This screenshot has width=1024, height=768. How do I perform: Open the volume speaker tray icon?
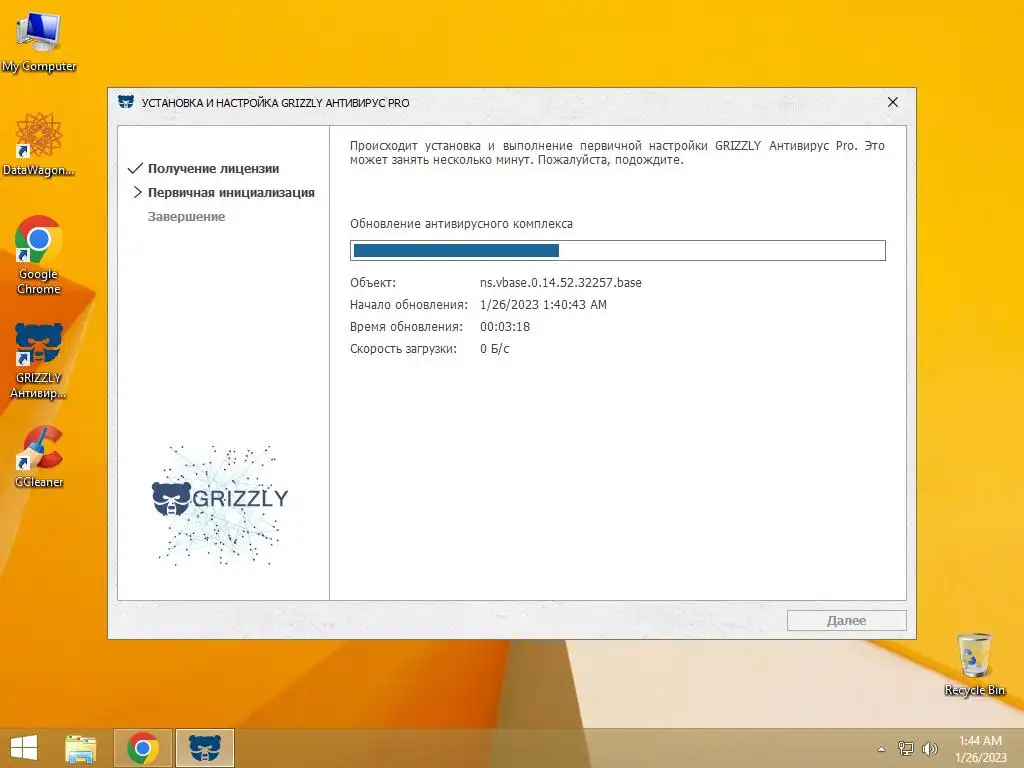pos(930,748)
